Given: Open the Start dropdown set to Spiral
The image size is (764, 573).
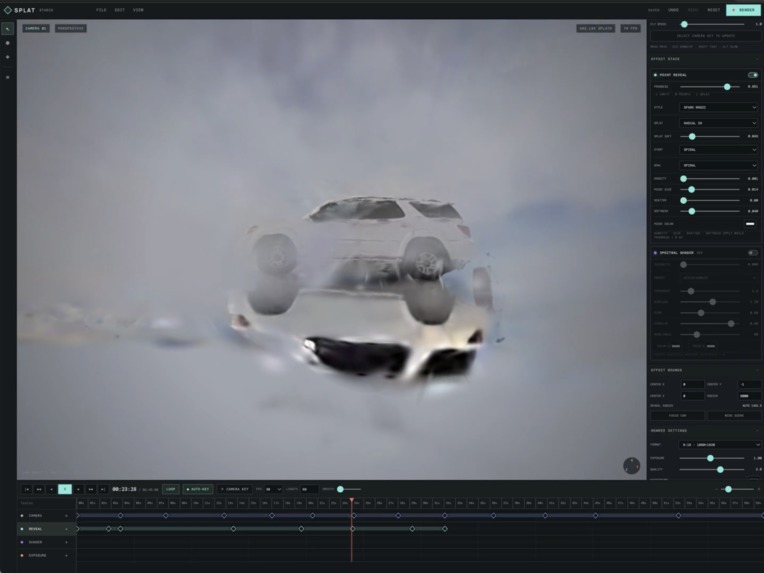Looking at the screenshot, I should pyautogui.click(x=719, y=150).
